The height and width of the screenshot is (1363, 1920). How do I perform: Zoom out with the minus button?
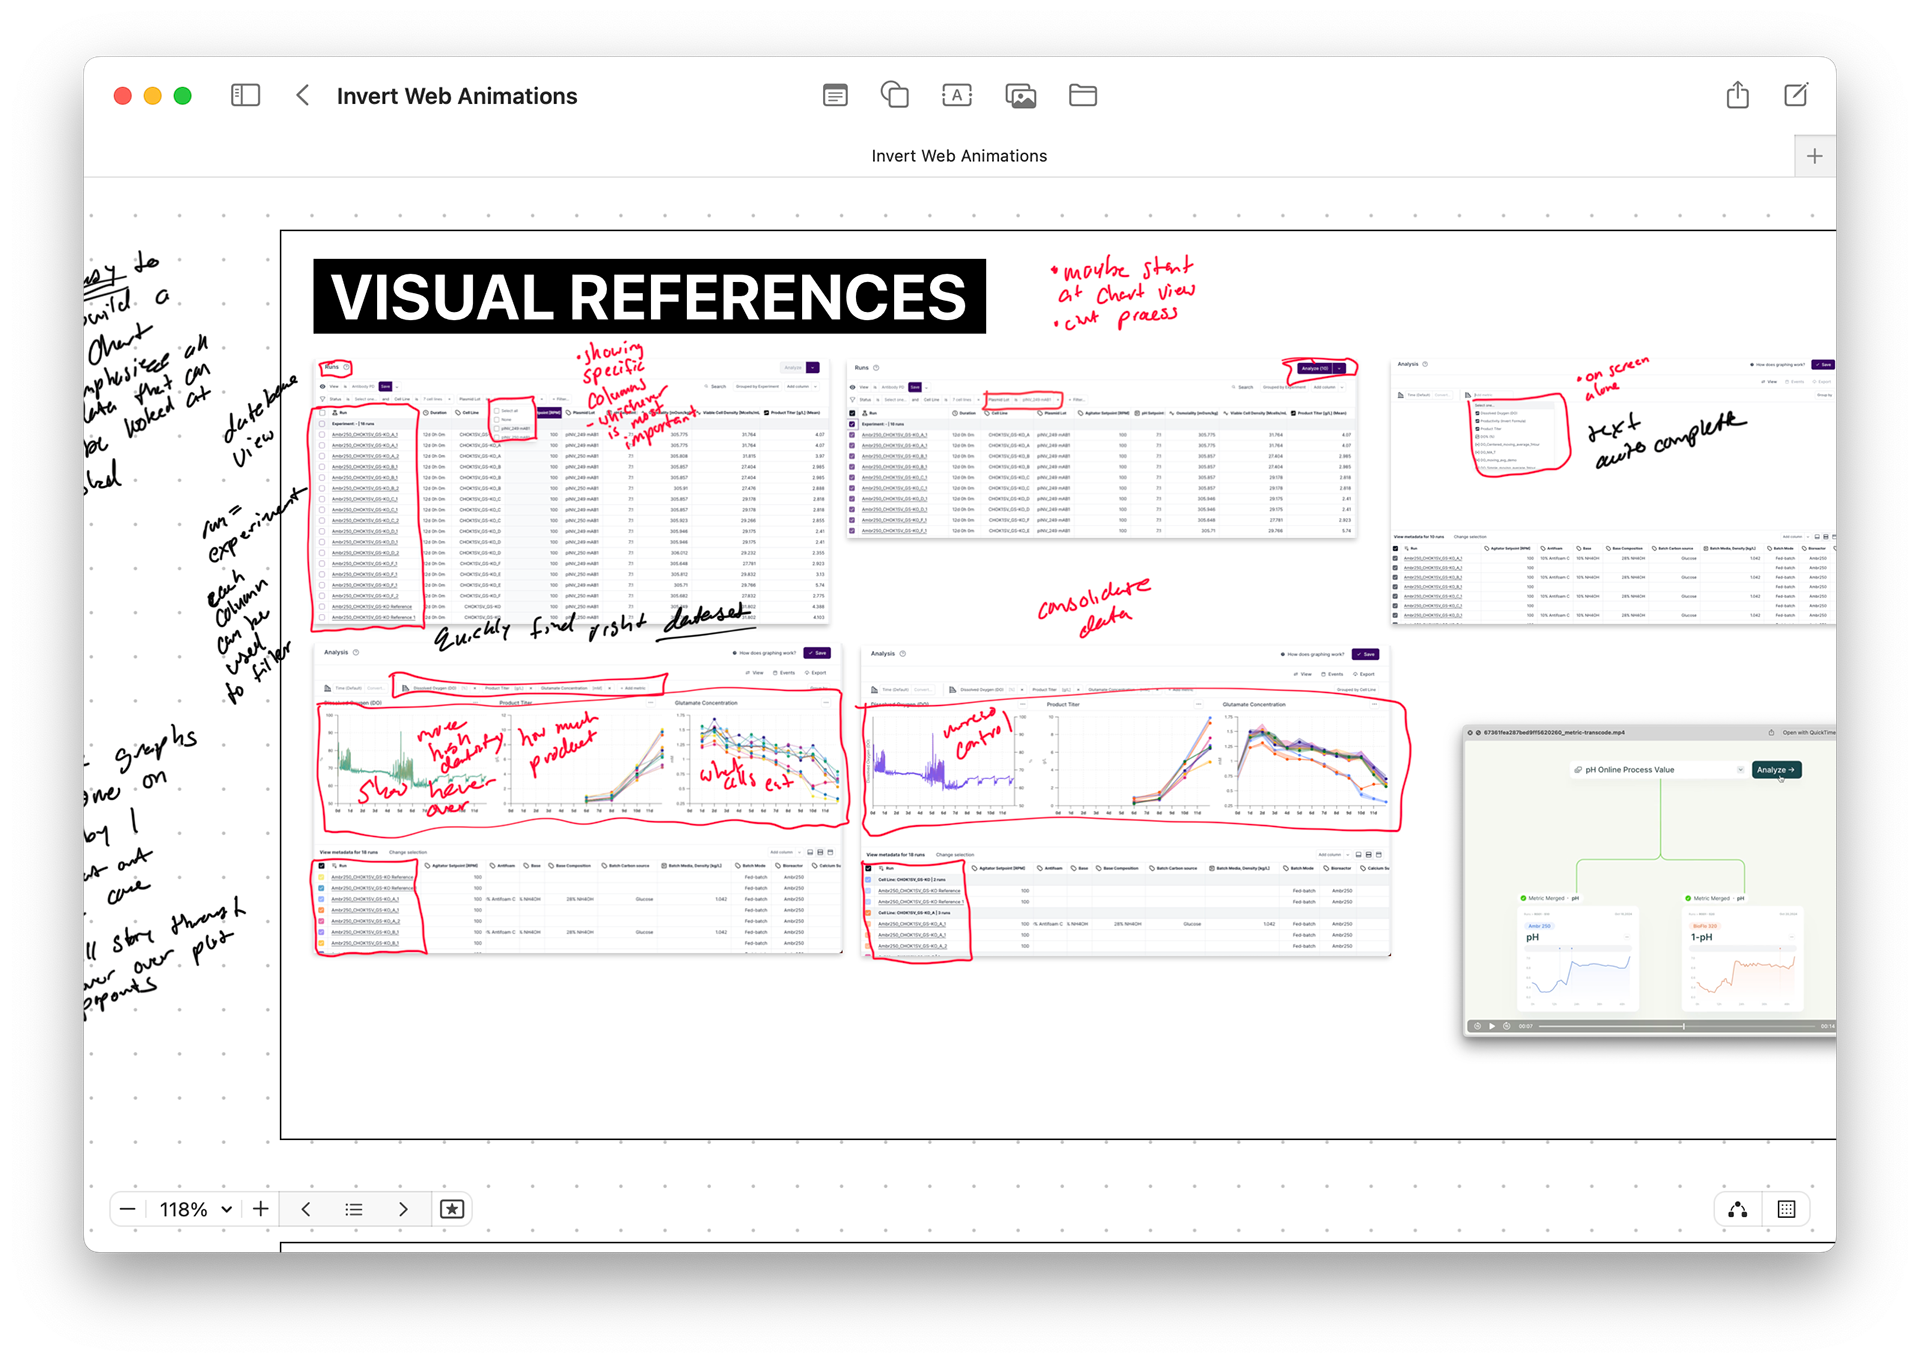click(x=128, y=1209)
